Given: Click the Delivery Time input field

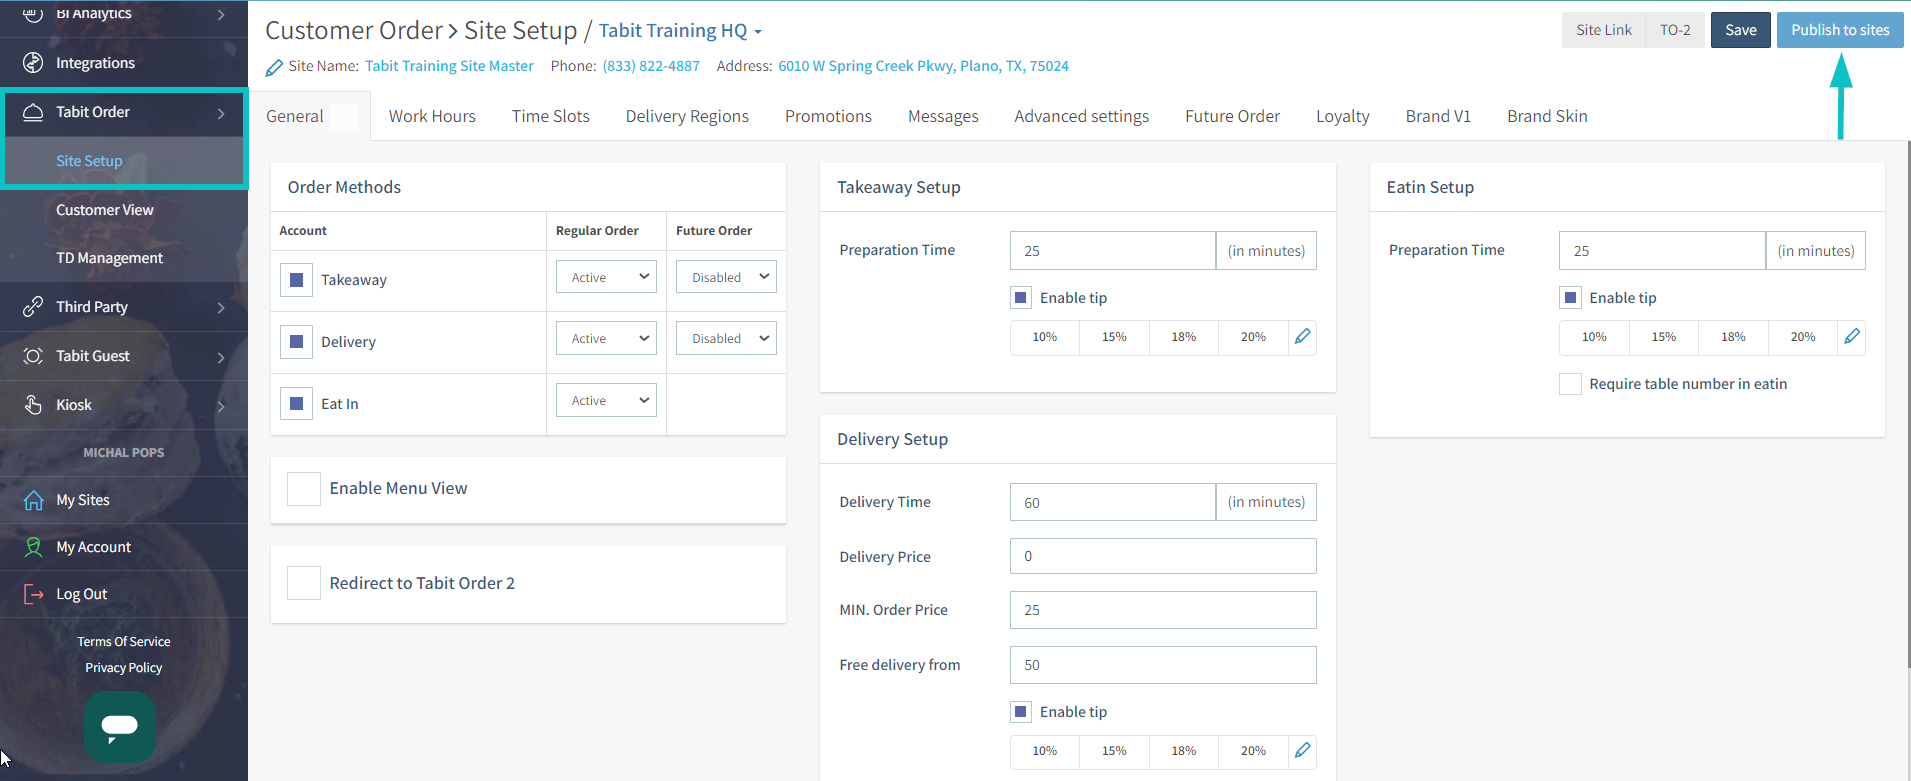Looking at the screenshot, I should coord(1113,502).
